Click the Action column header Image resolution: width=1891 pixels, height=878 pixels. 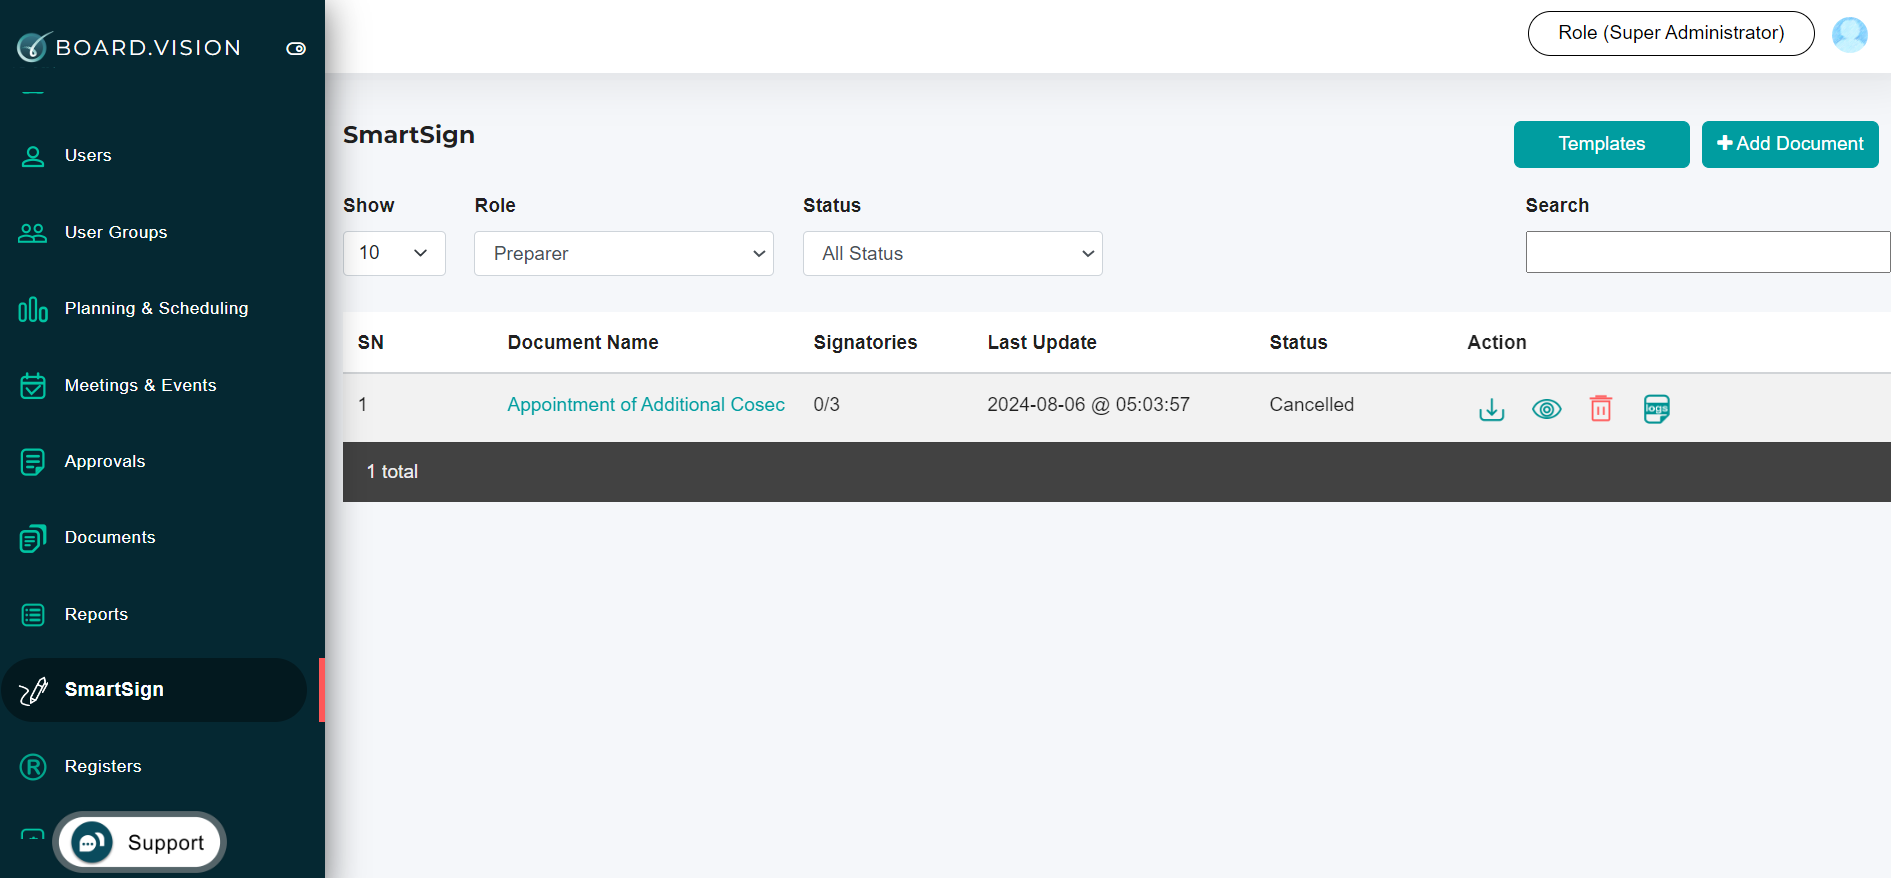pos(1497,342)
